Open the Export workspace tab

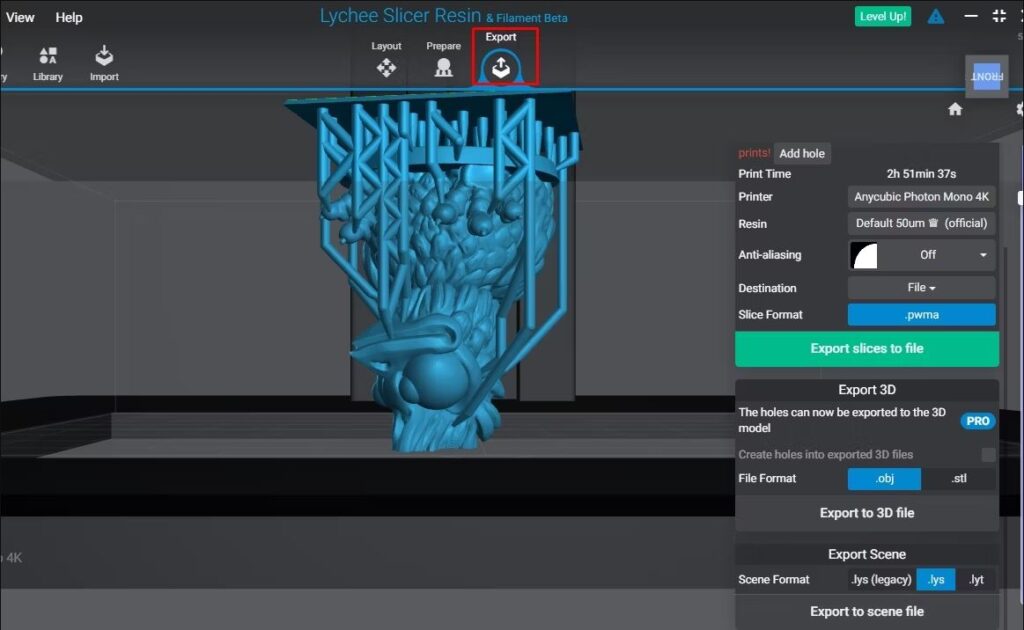pyautogui.click(x=501, y=57)
